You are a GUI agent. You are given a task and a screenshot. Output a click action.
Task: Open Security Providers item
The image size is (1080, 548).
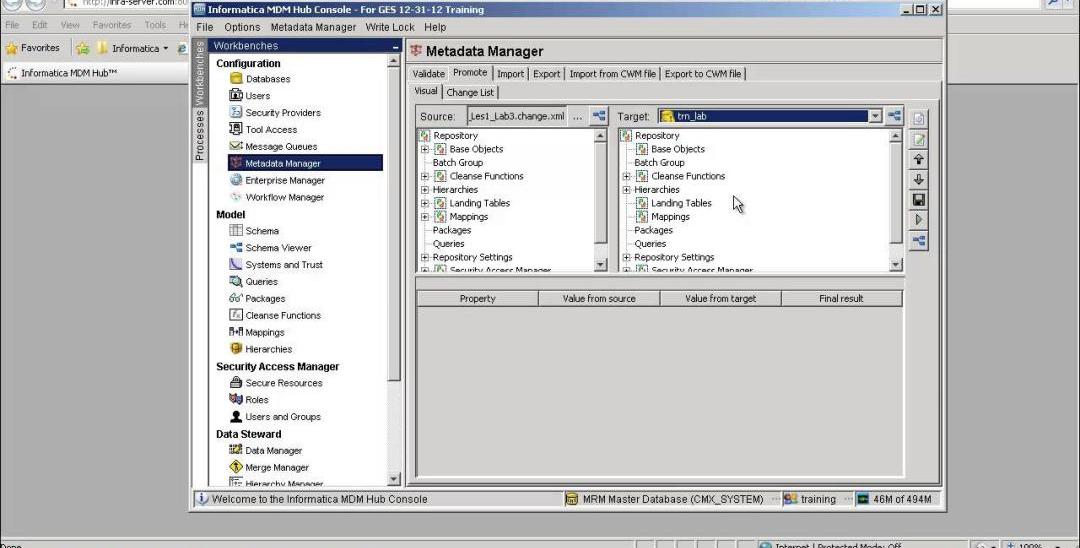(x=275, y=112)
